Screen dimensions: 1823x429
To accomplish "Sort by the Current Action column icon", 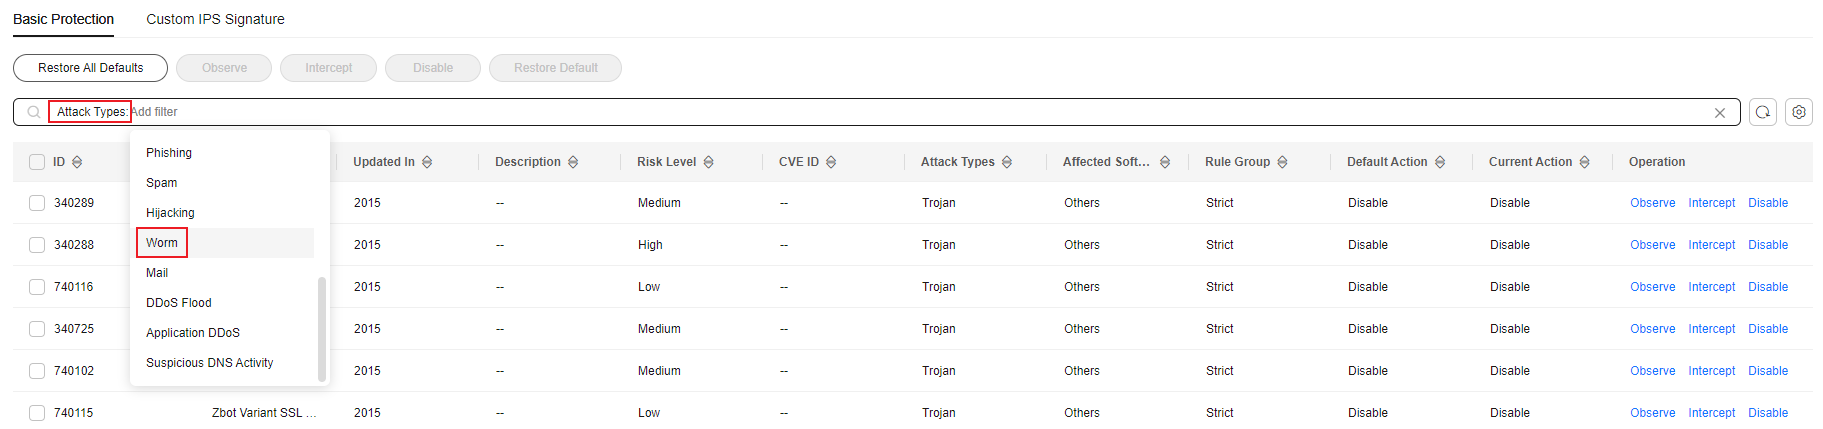I will point(1585,162).
